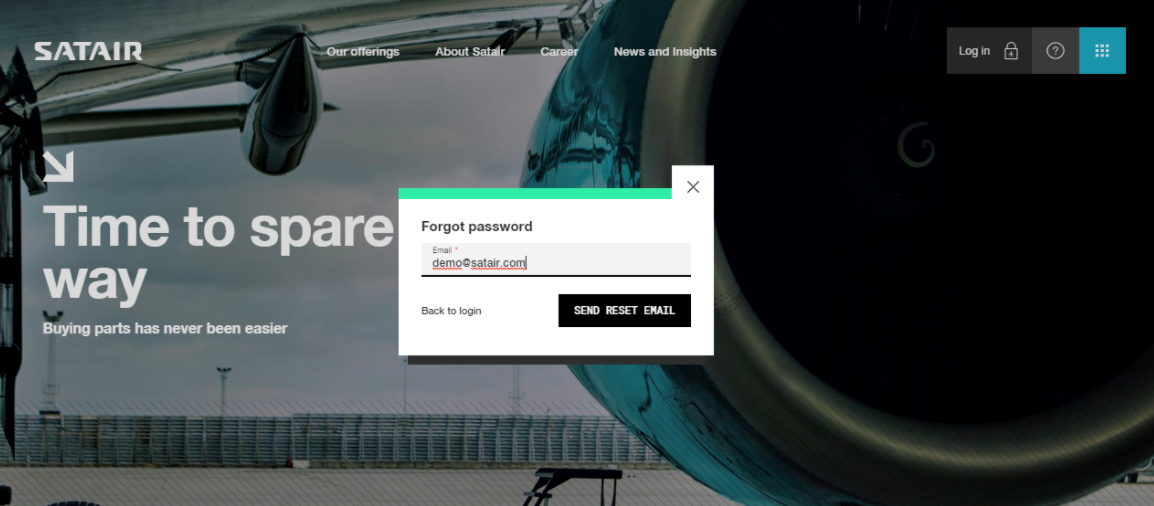
Task: Follow the Back to login link
Action: 451,311
